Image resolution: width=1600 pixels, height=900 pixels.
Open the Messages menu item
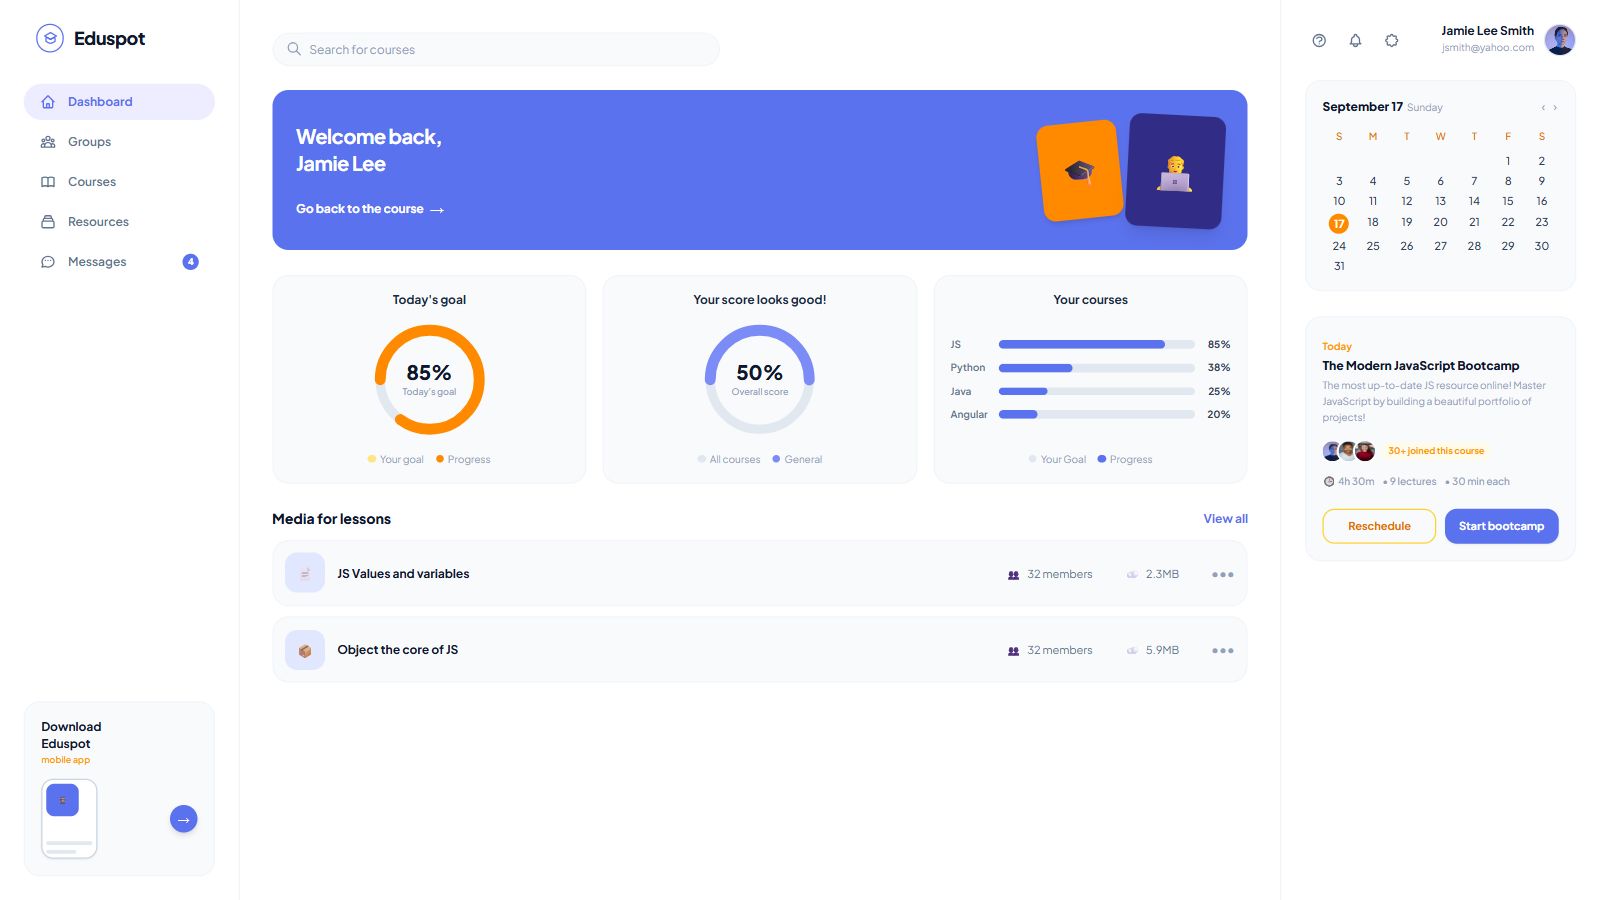[119, 262]
